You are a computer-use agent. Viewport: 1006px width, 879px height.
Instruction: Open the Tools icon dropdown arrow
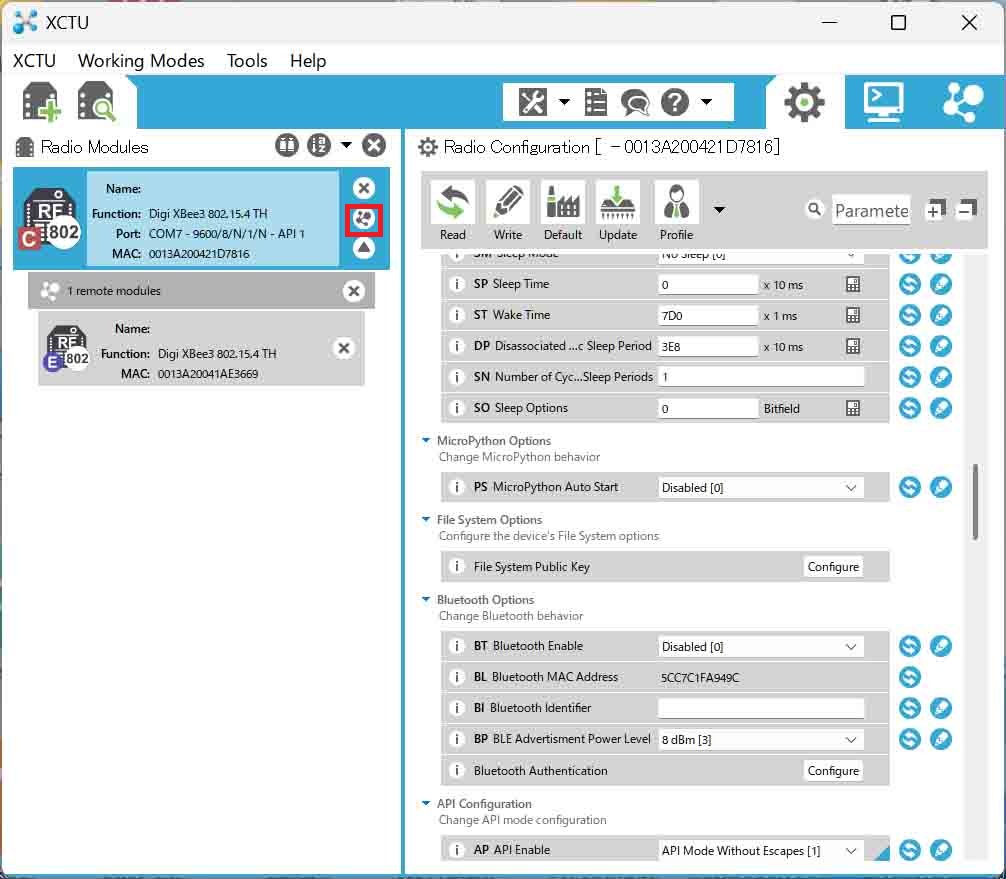coord(564,101)
